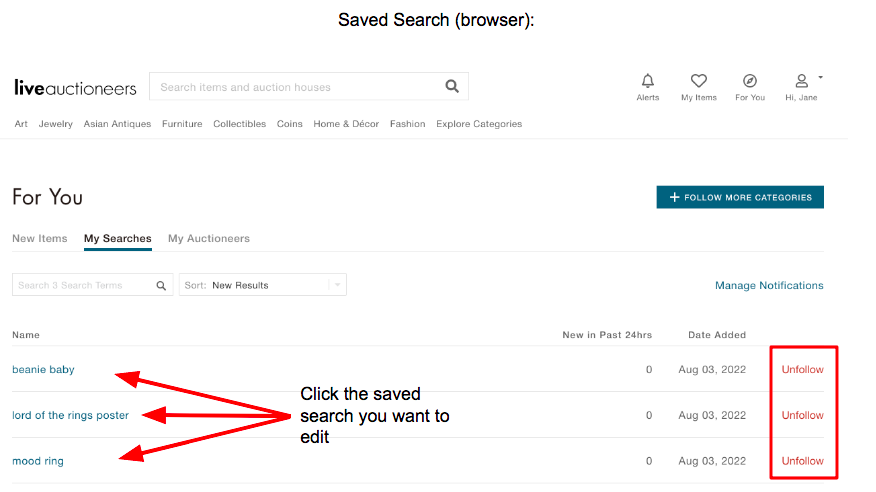Open the beanie baby saved search

pyautogui.click(x=43, y=370)
